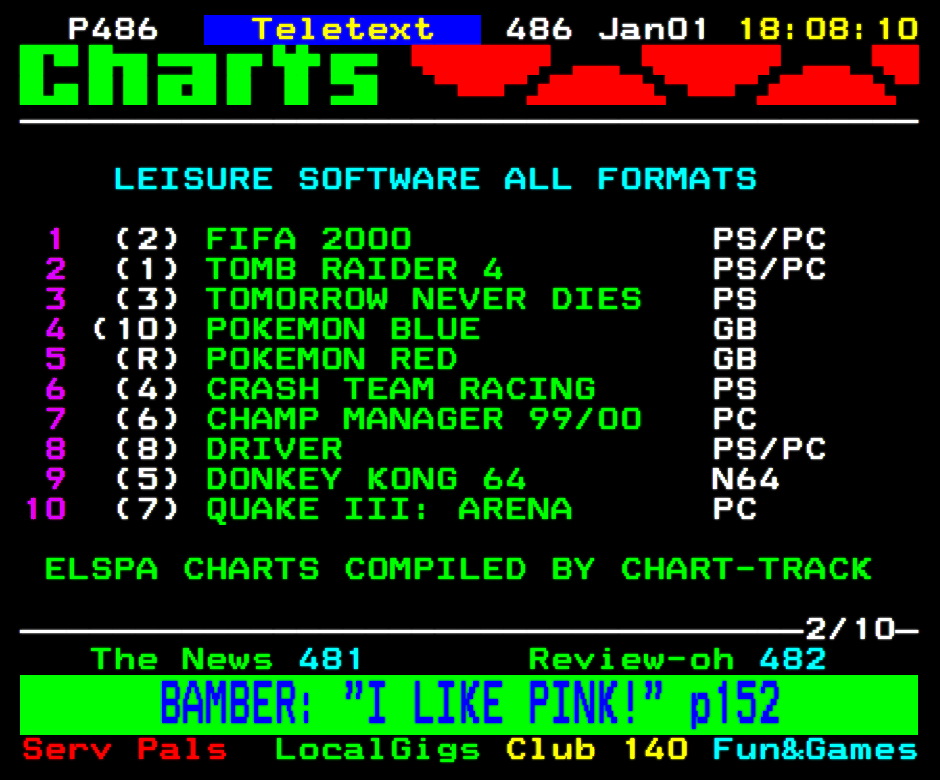The image size is (940, 780).
Task: Select POKEMON BLUE chart entry
Action: [x=343, y=329]
